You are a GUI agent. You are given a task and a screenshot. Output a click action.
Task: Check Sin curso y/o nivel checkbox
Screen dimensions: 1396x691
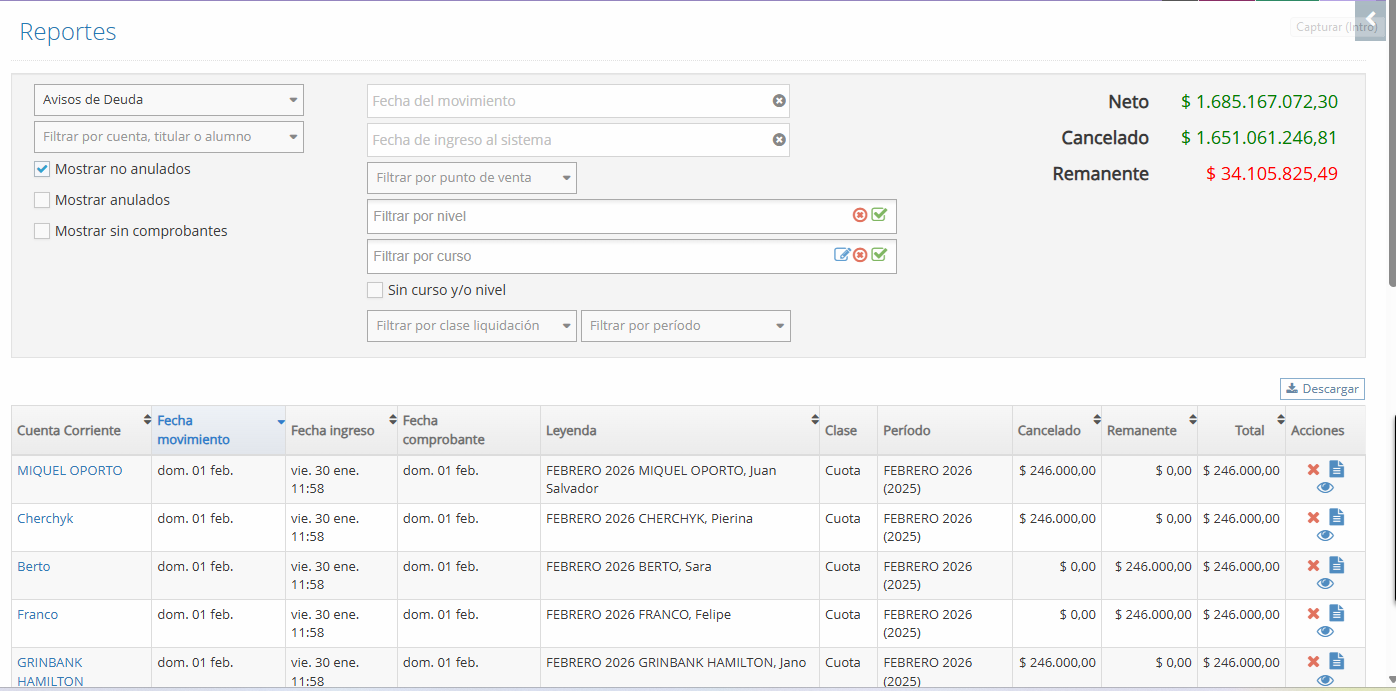[375, 291]
